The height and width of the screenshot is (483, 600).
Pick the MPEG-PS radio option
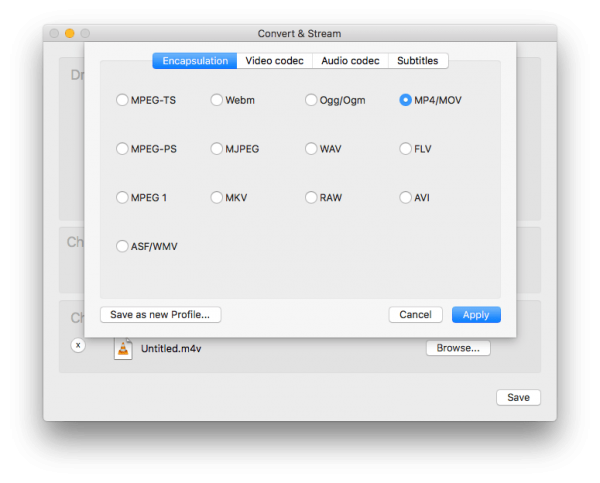coord(123,149)
